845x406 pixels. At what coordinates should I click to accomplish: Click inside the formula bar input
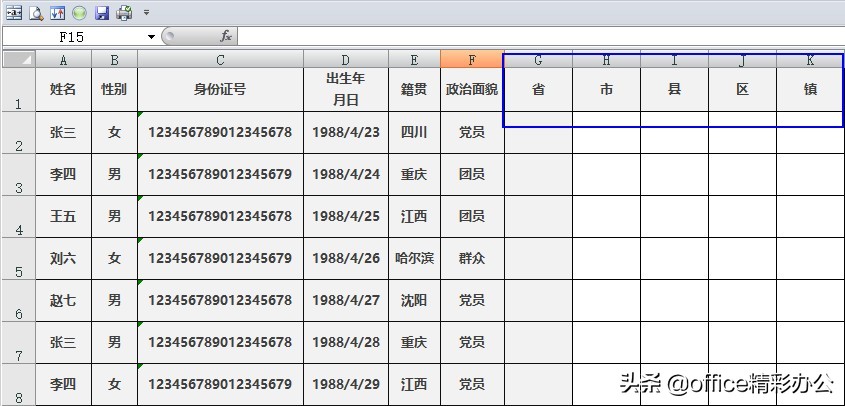pos(541,37)
